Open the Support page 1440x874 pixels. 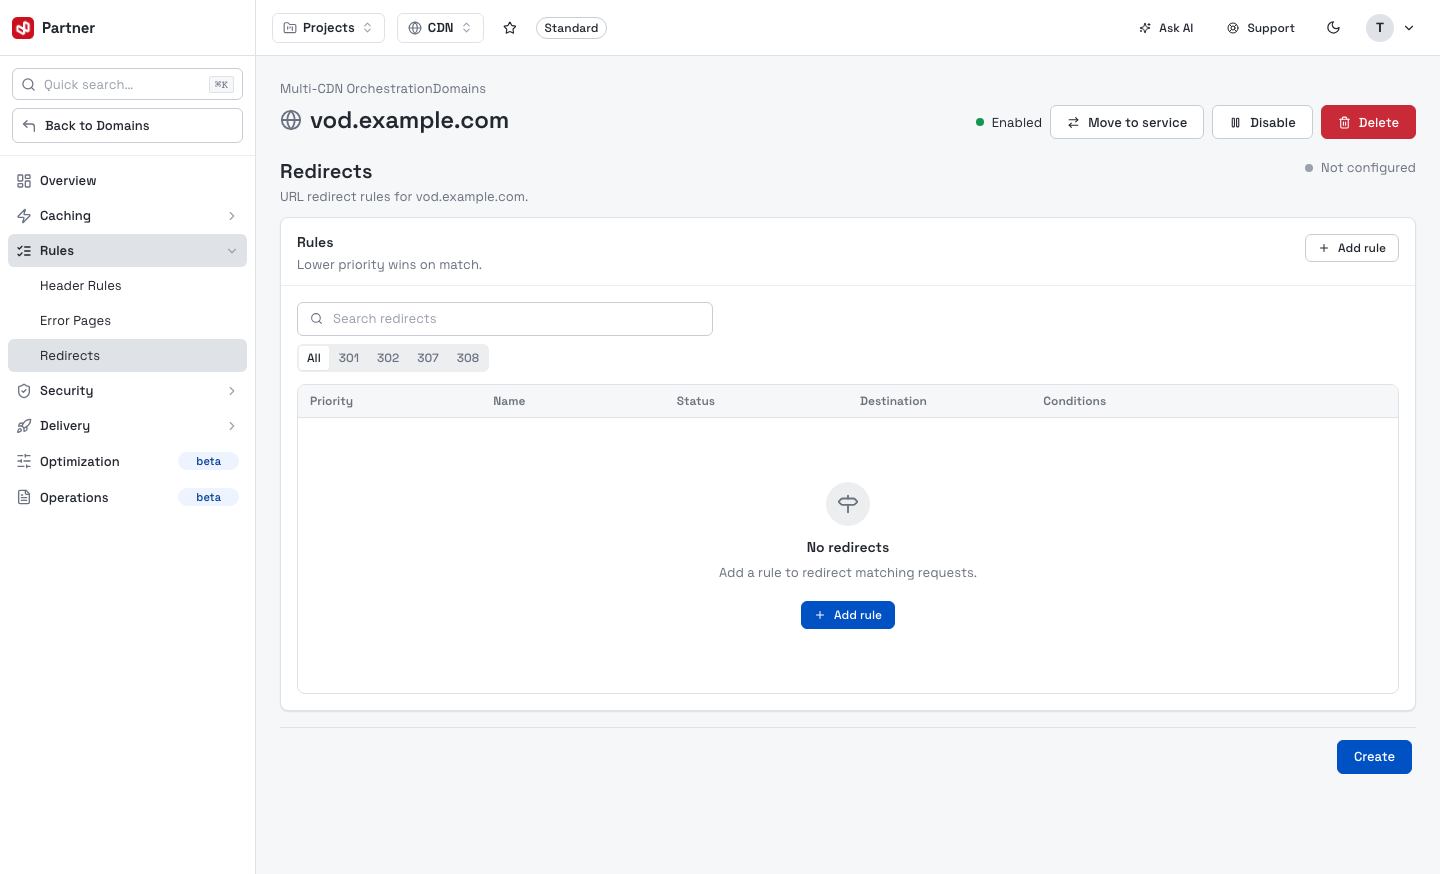pos(1261,28)
